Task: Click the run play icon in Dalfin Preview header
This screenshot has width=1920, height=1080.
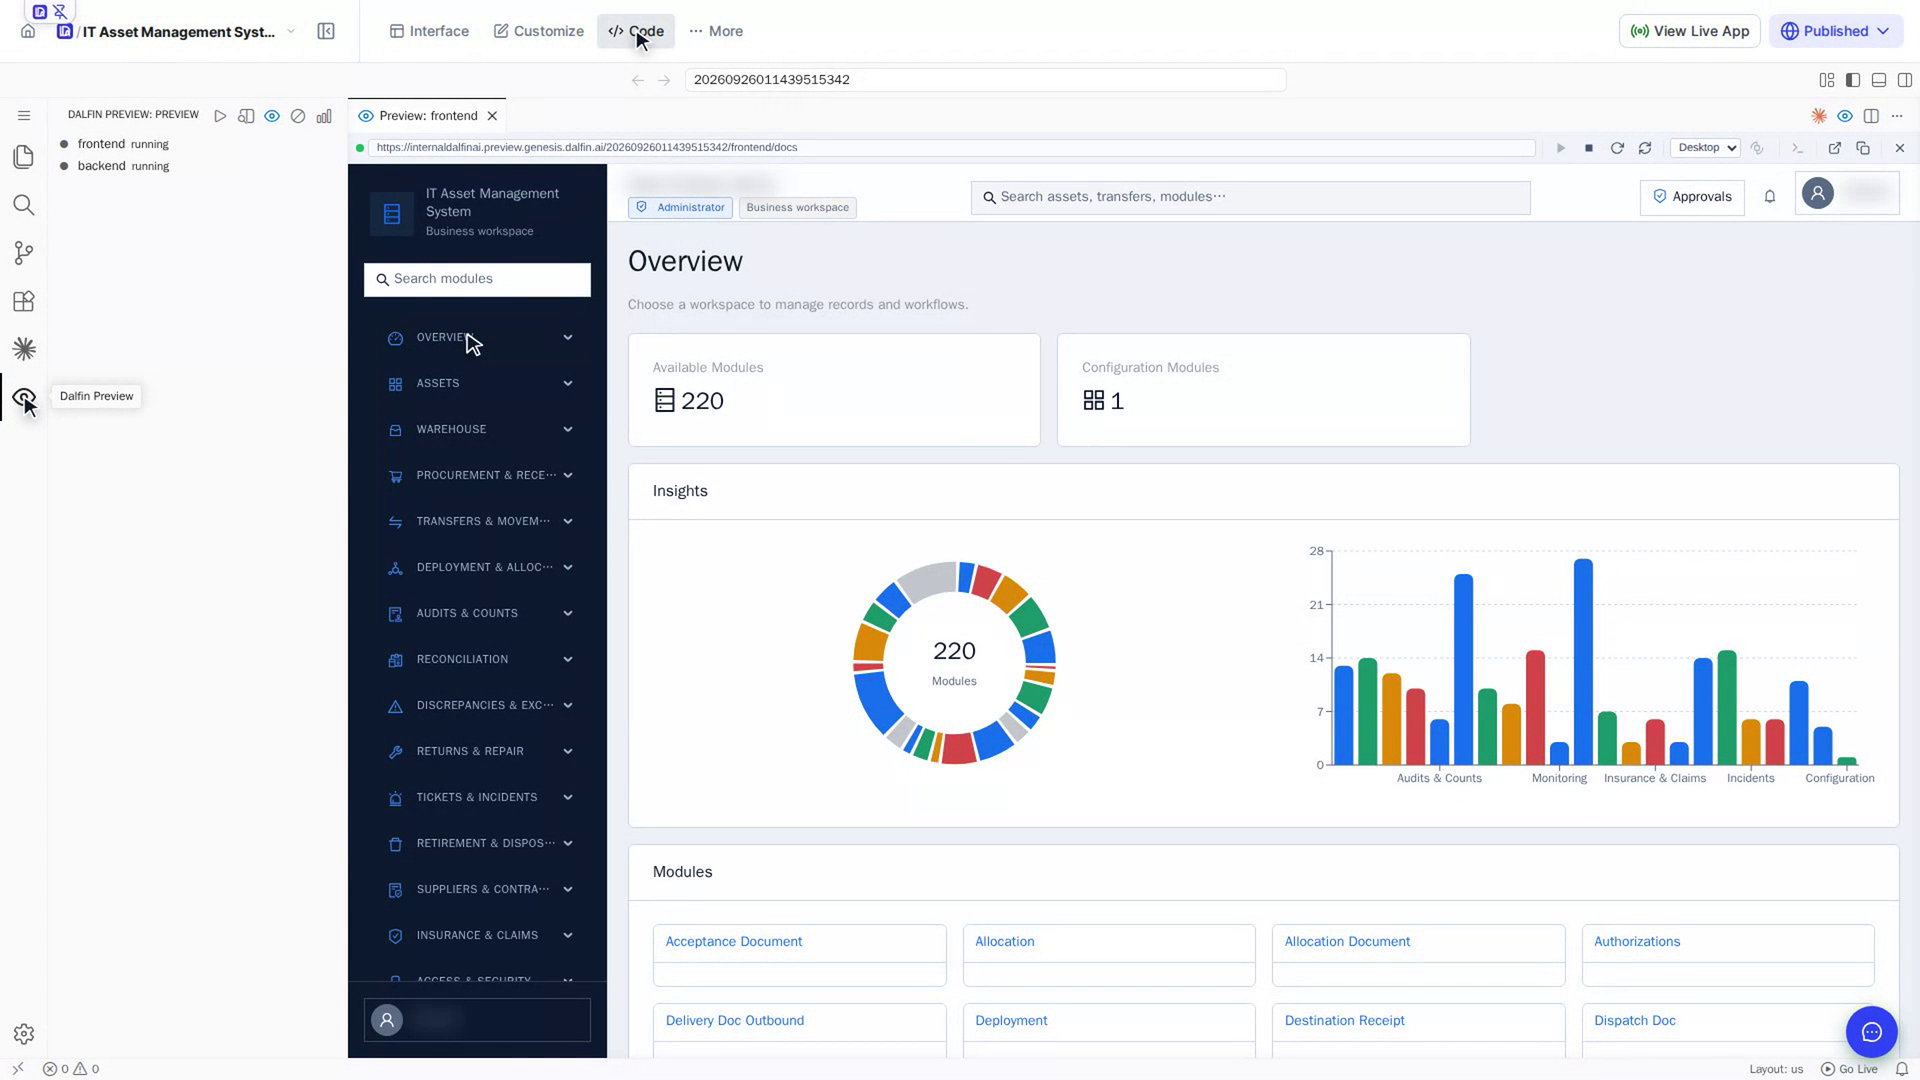Action: (x=220, y=116)
